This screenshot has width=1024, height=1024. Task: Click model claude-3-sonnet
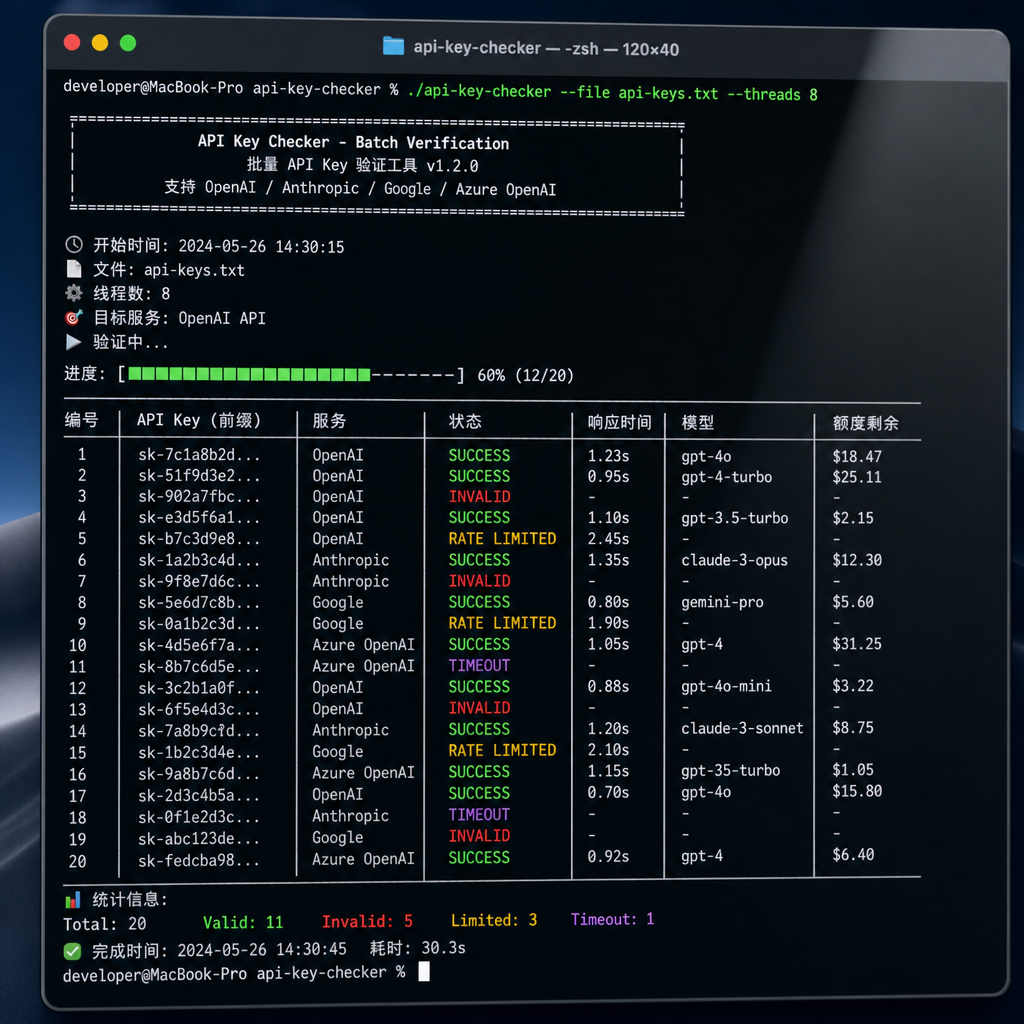tap(742, 728)
